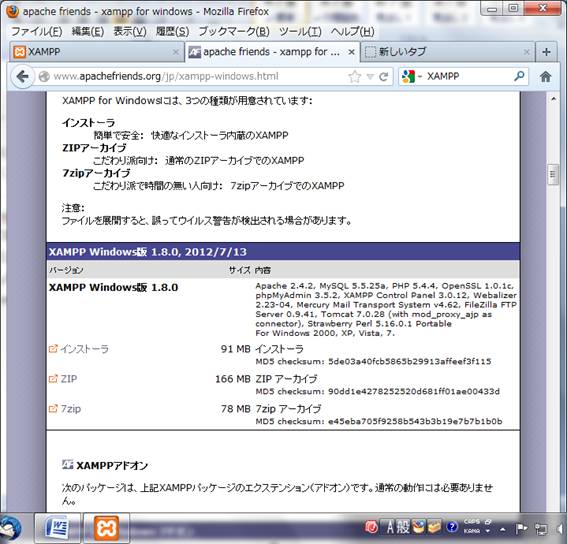
Task: Show hidden tray icons arrow
Action: (x=503, y=530)
